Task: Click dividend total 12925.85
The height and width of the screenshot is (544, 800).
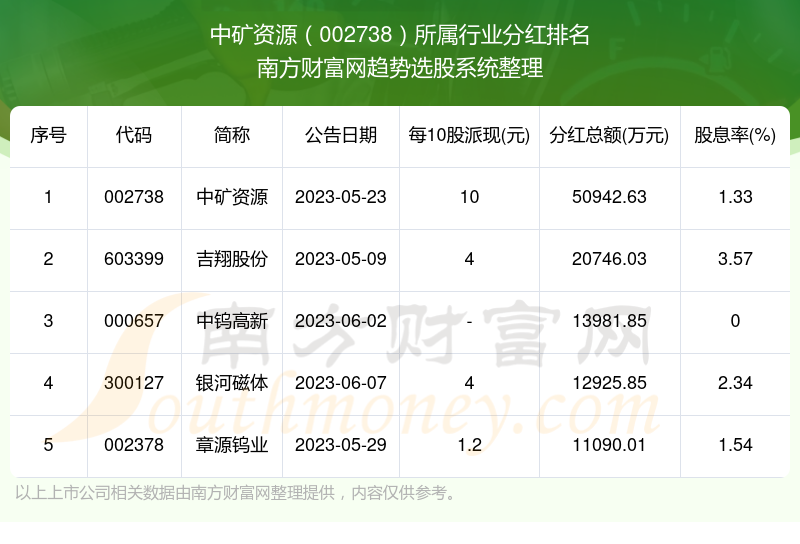Action: pos(609,383)
